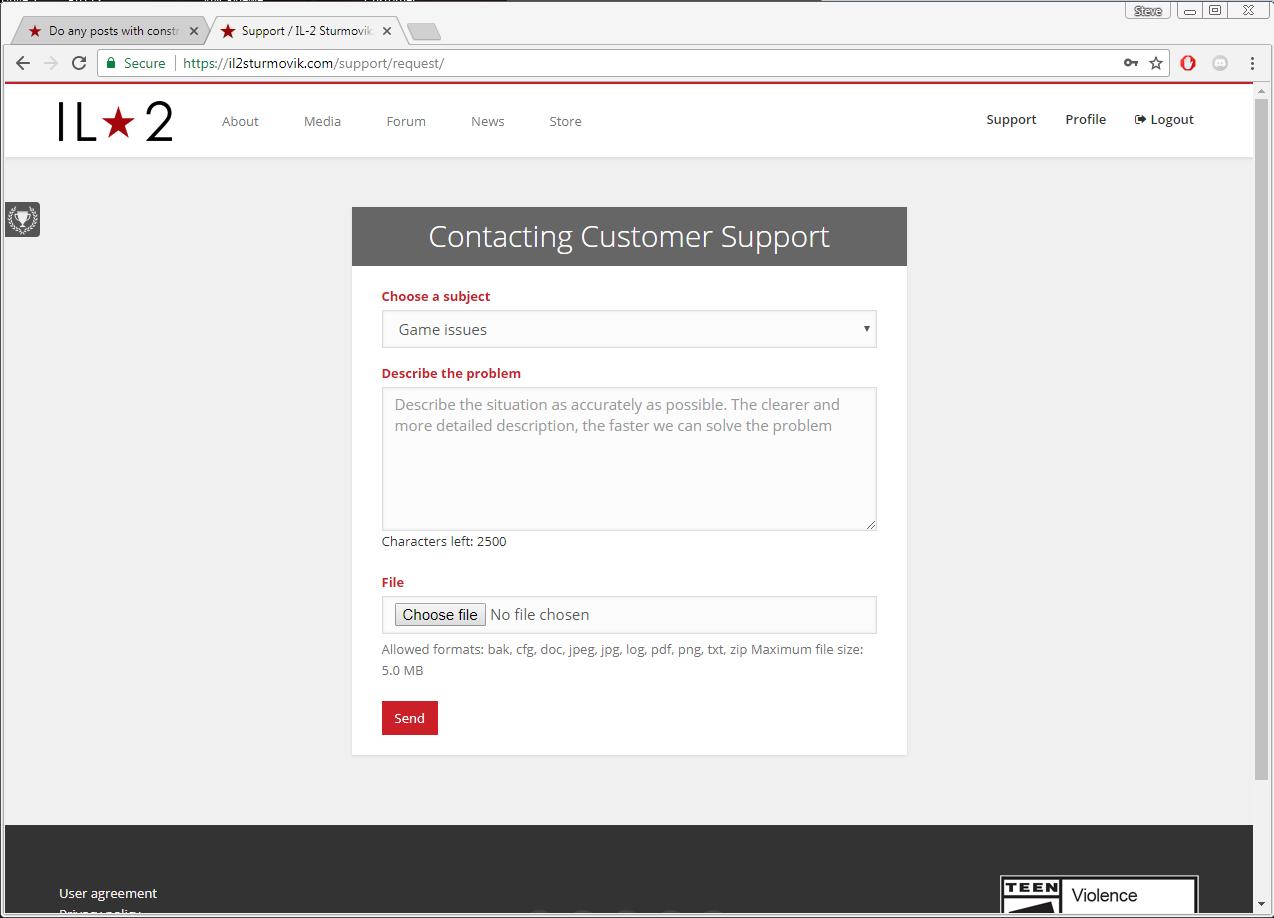Image resolution: width=1274 pixels, height=918 pixels.
Task: Click into the Describe the problem text area
Action: pyautogui.click(x=629, y=459)
